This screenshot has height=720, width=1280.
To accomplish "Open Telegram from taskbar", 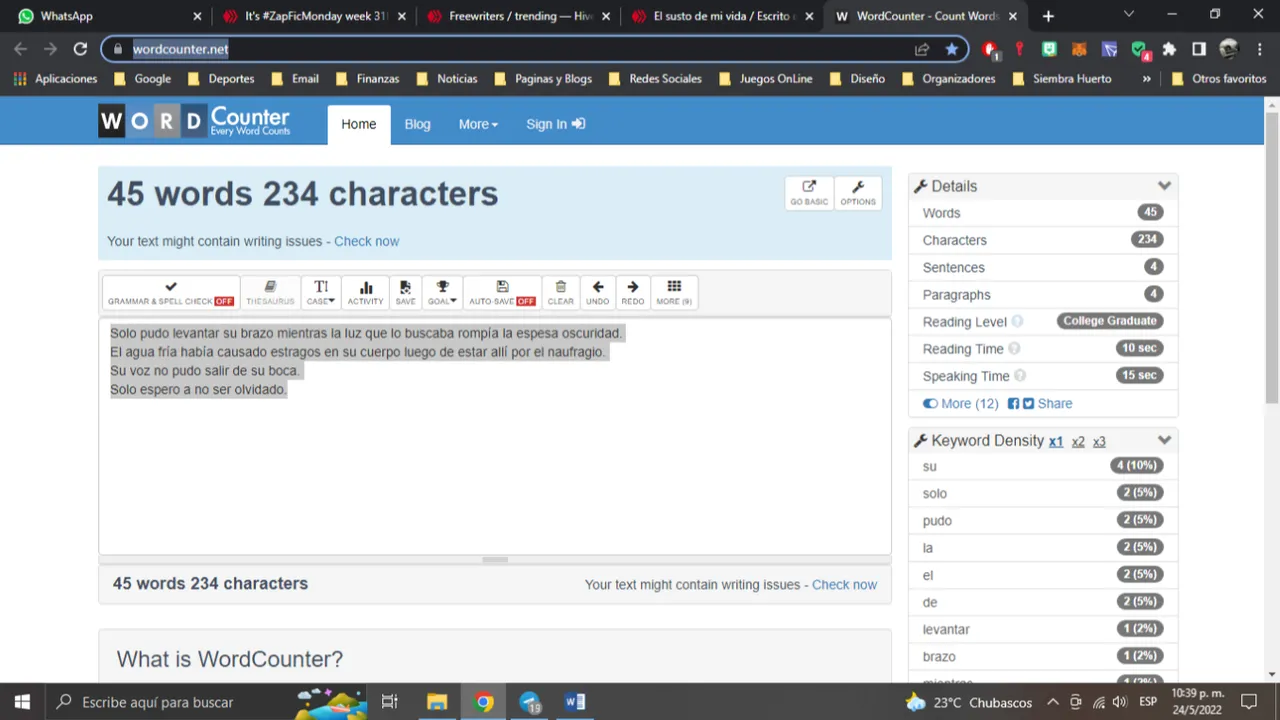I will [x=529, y=702].
